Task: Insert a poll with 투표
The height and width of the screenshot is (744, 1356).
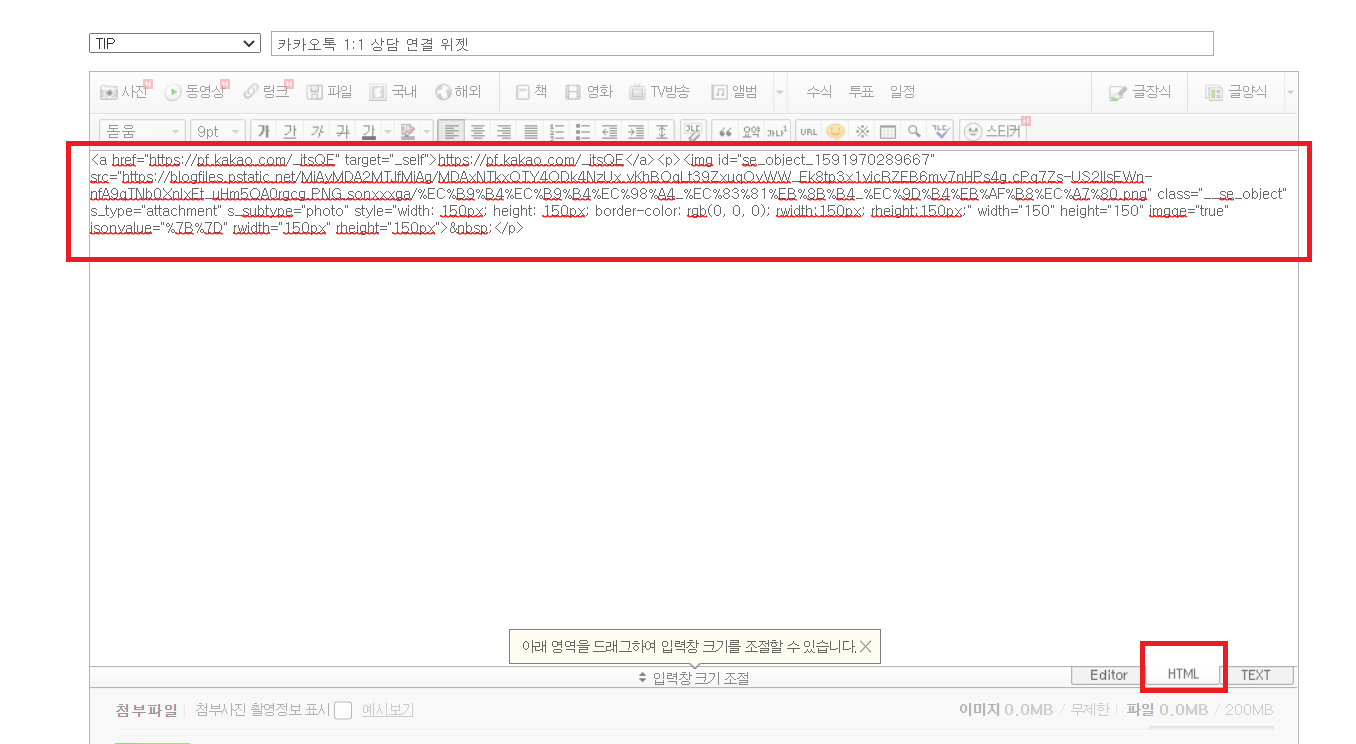Action: 861,92
